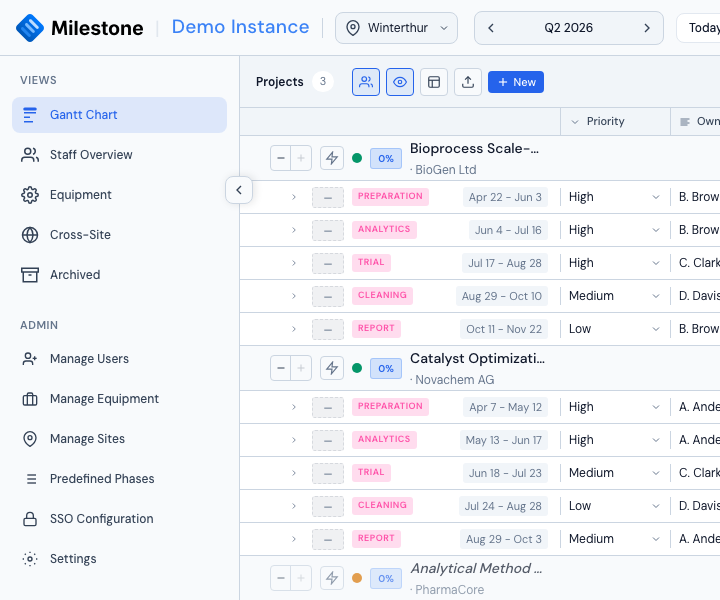The height and width of the screenshot is (600, 720).
Task: Go to the Equipment view
Action: 119,195
